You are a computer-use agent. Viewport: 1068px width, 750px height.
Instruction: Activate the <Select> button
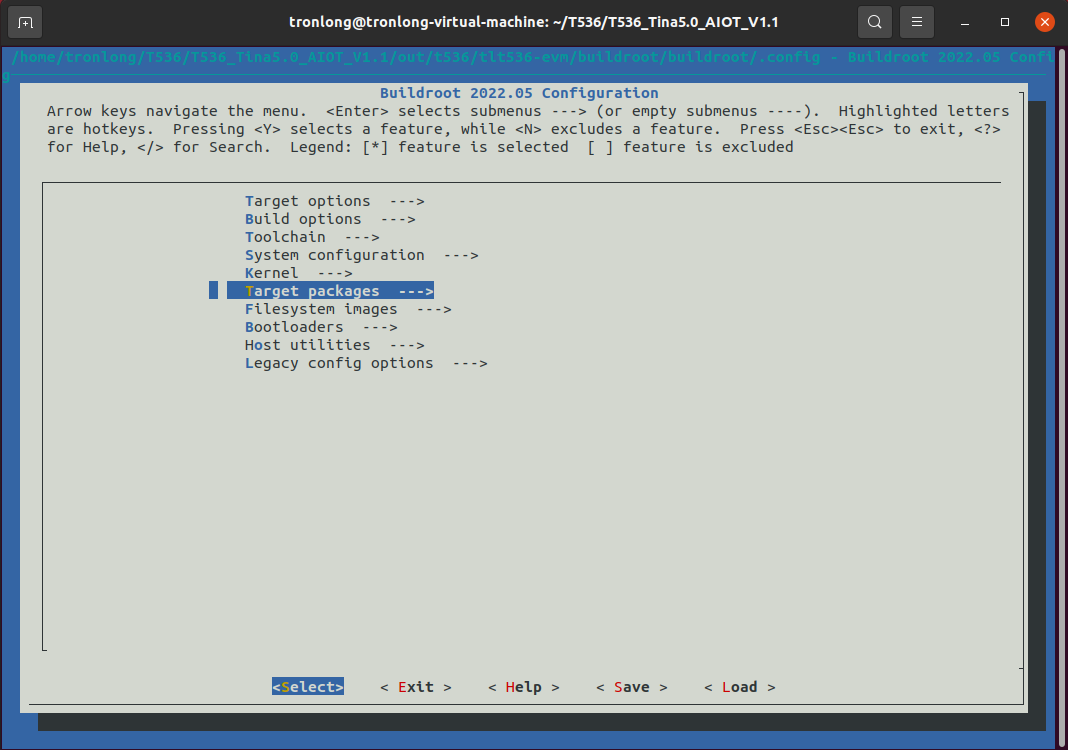click(x=308, y=687)
